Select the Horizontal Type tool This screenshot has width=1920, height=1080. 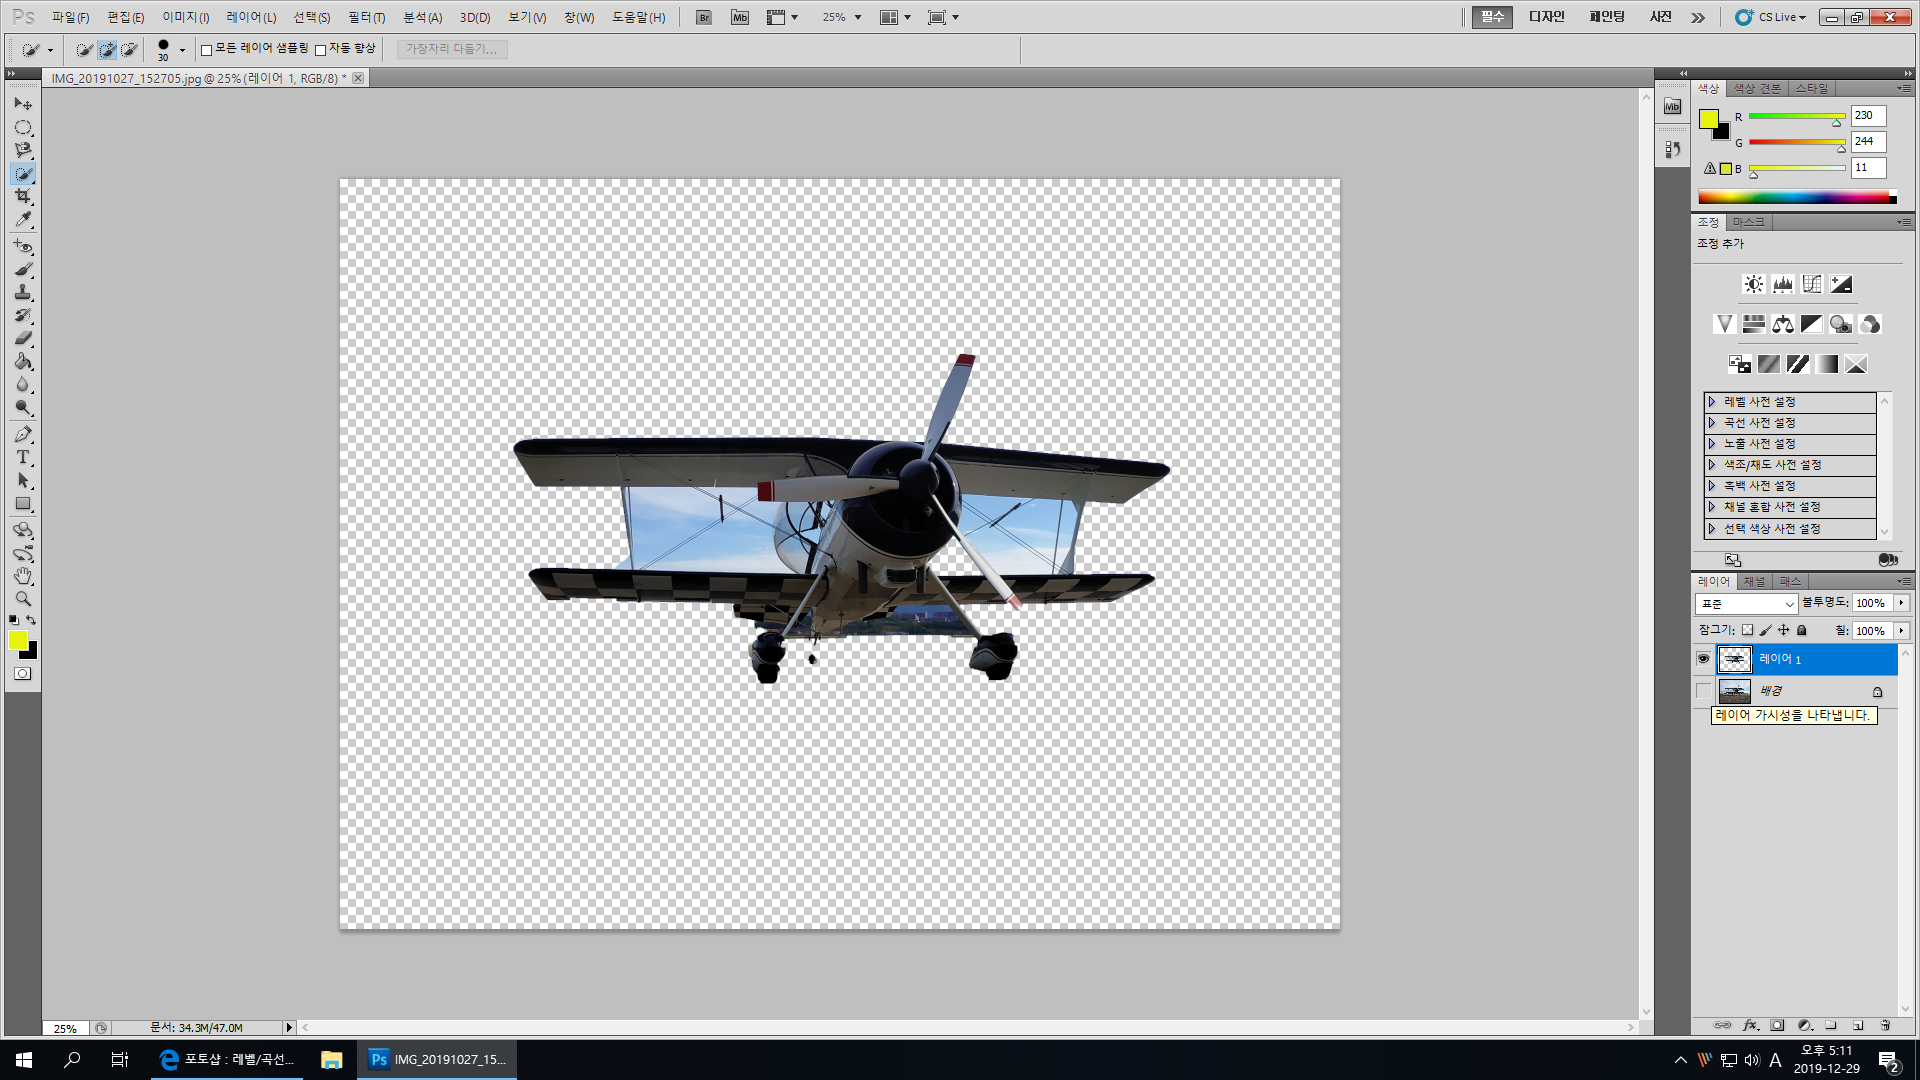click(x=23, y=457)
